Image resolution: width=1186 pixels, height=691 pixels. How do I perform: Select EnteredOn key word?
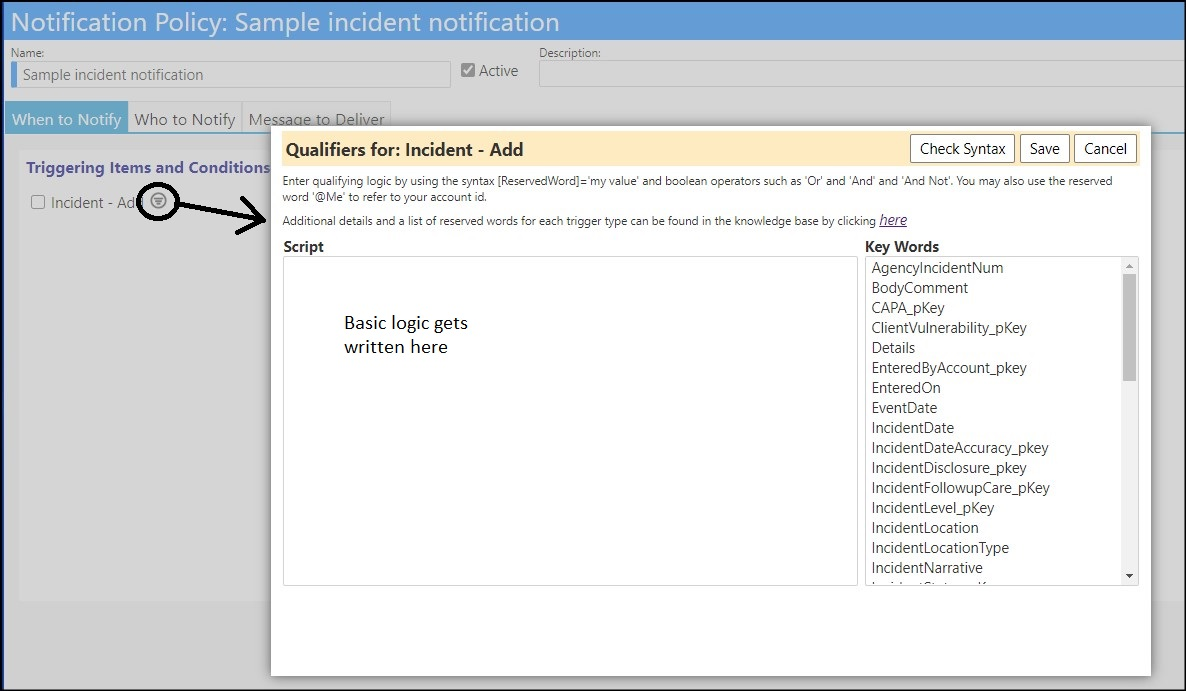(906, 388)
